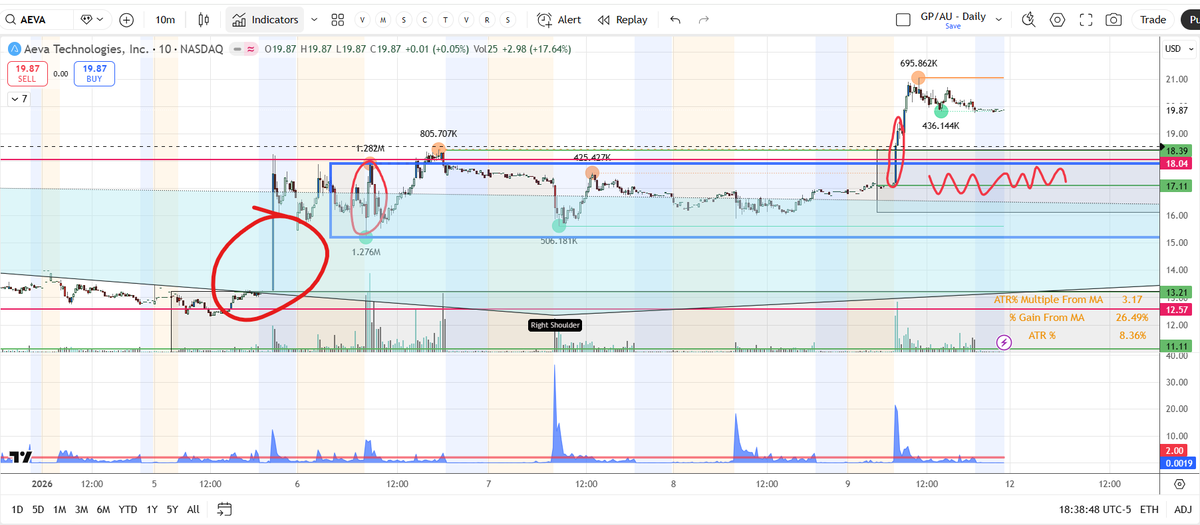Click the purple lightning icon on chart

[x=1003, y=342]
